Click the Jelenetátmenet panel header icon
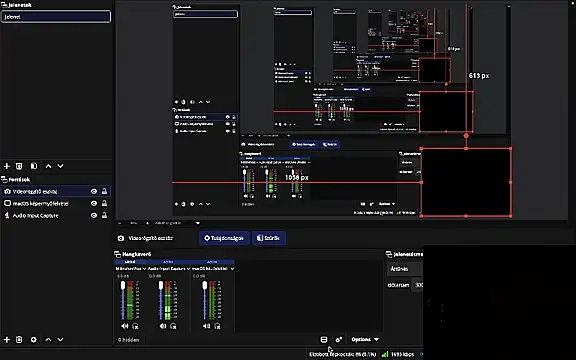This screenshot has width=576, height=360. pyautogui.click(x=389, y=254)
